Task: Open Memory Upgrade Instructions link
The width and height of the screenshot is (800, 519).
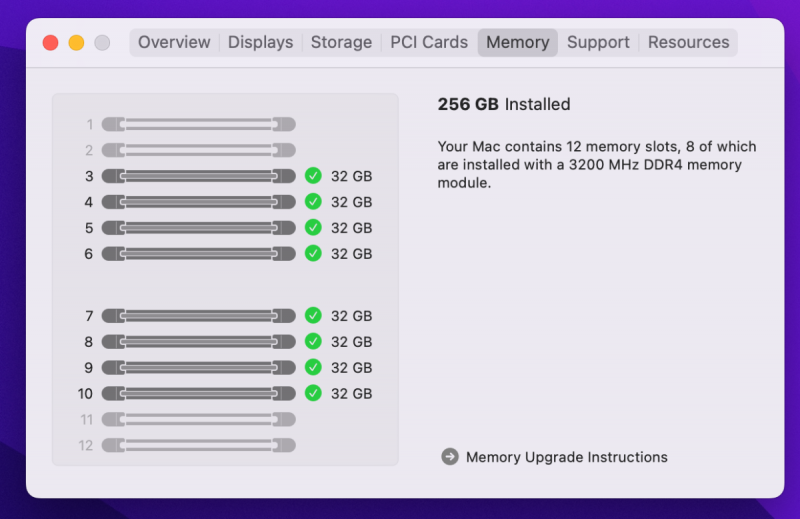Action: (x=566, y=457)
